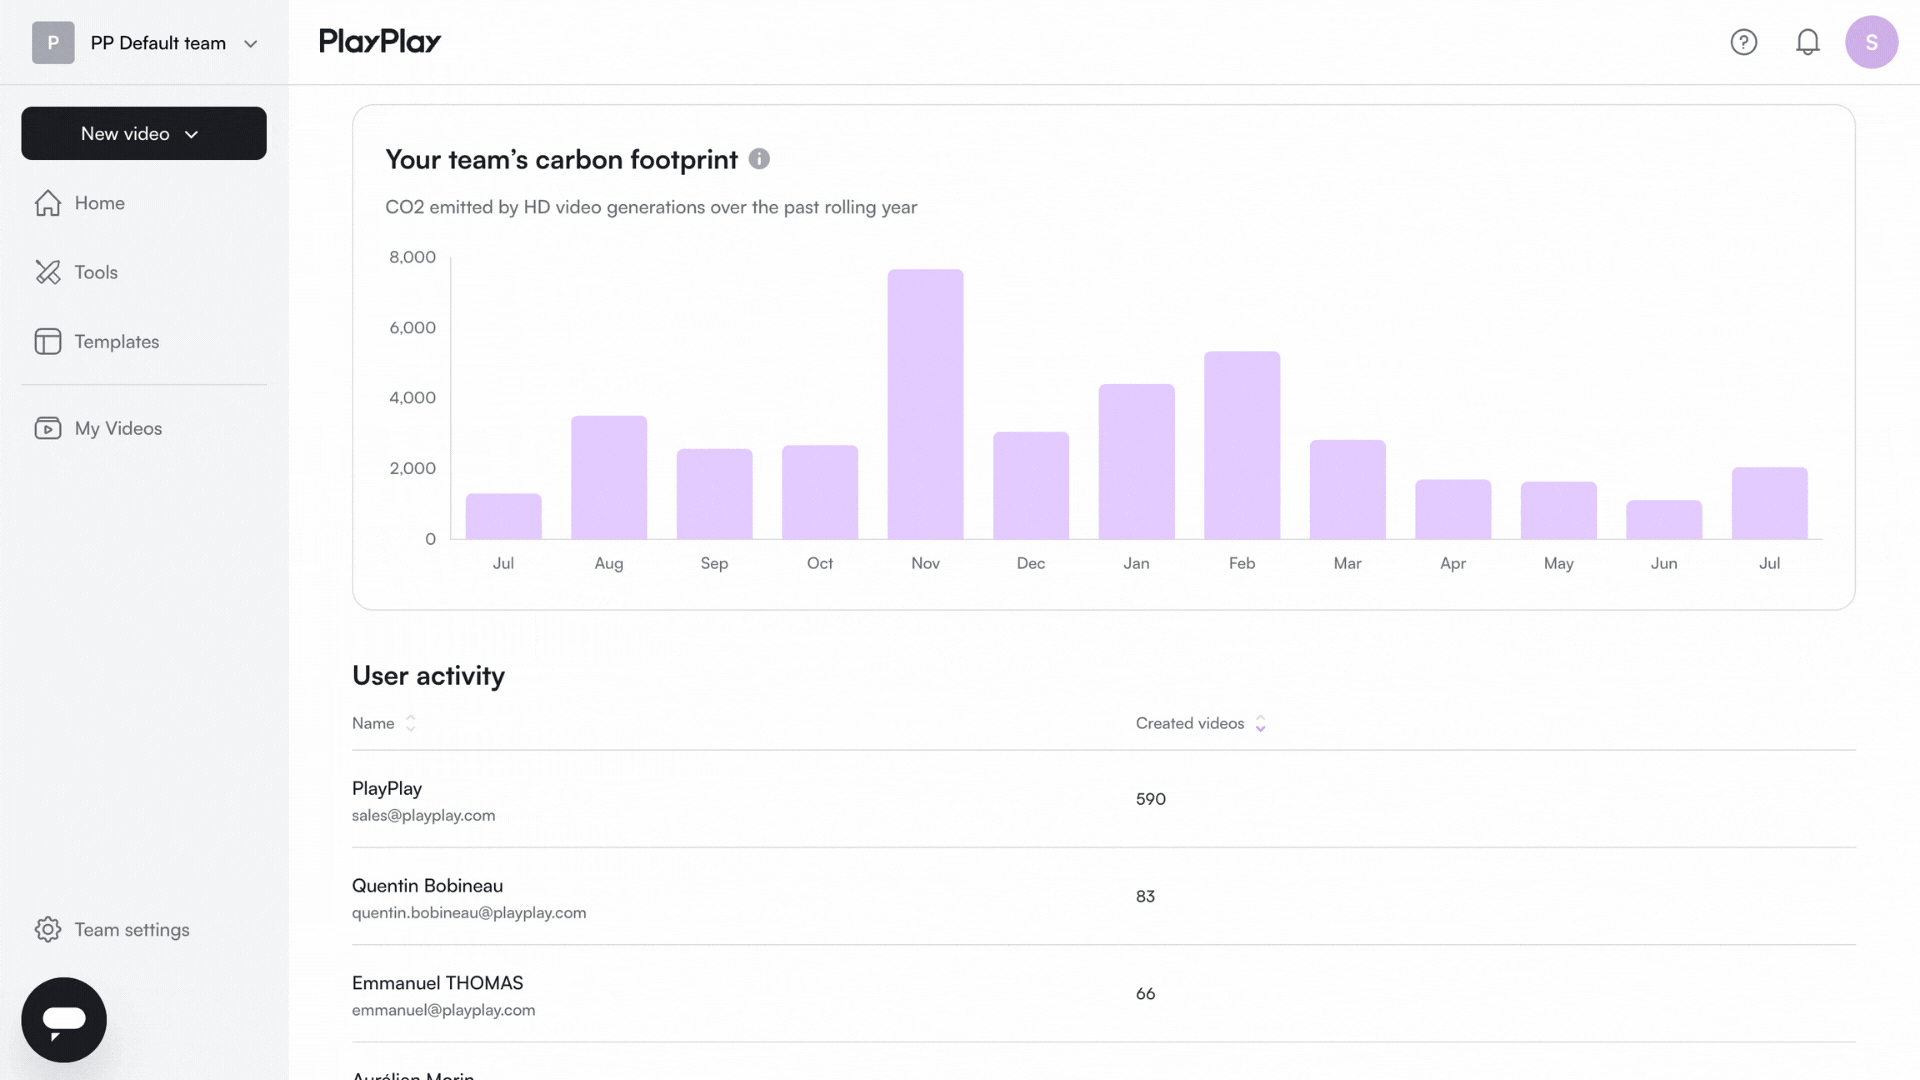Click the 66 created videos value
This screenshot has width=1920, height=1080.
1146,993
